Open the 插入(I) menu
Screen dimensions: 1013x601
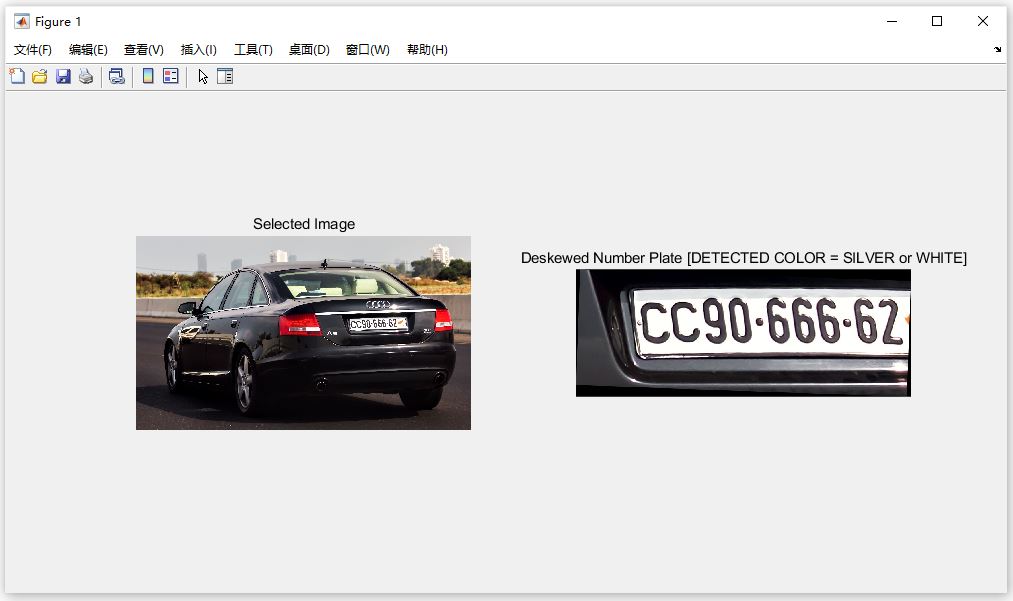(x=198, y=50)
